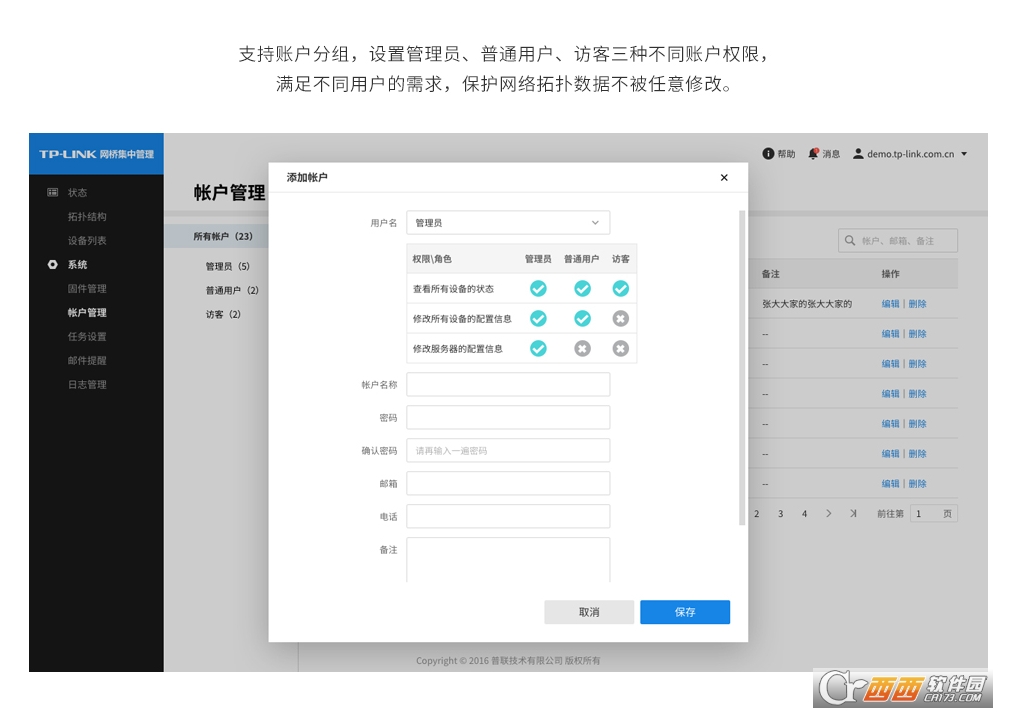Screen dimensions: 1013x718
Task: Click the search magnifier icon in search box
Action: pyautogui.click(x=848, y=240)
